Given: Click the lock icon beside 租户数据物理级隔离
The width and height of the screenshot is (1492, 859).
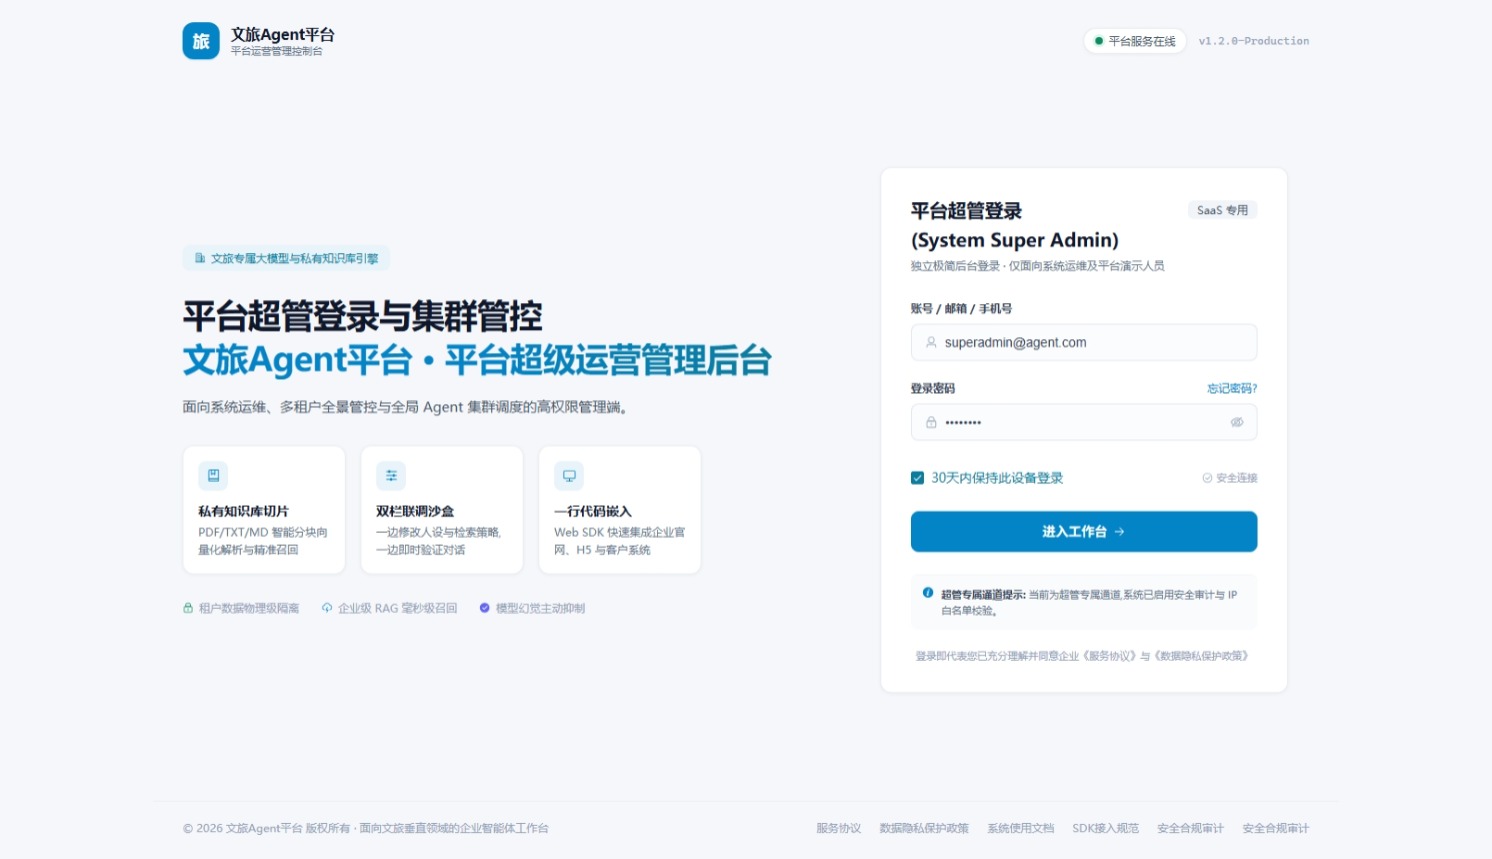Looking at the screenshot, I should click(188, 608).
